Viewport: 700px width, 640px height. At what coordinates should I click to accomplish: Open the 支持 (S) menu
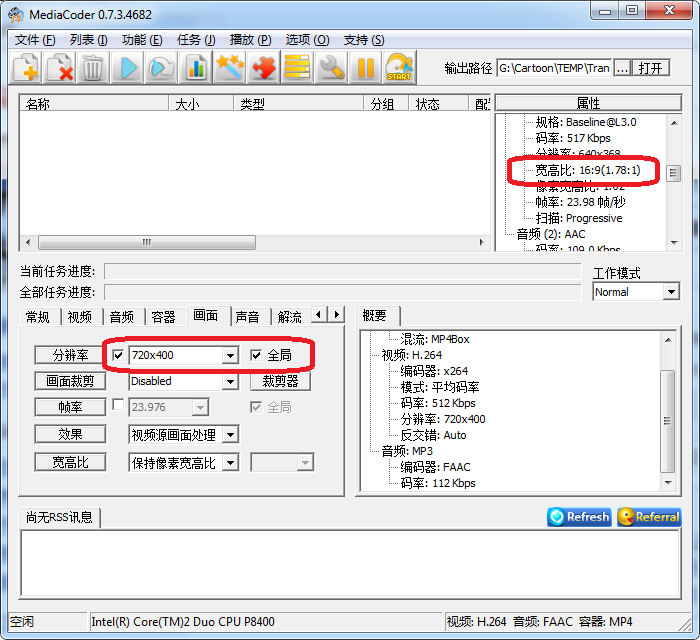[364, 40]
